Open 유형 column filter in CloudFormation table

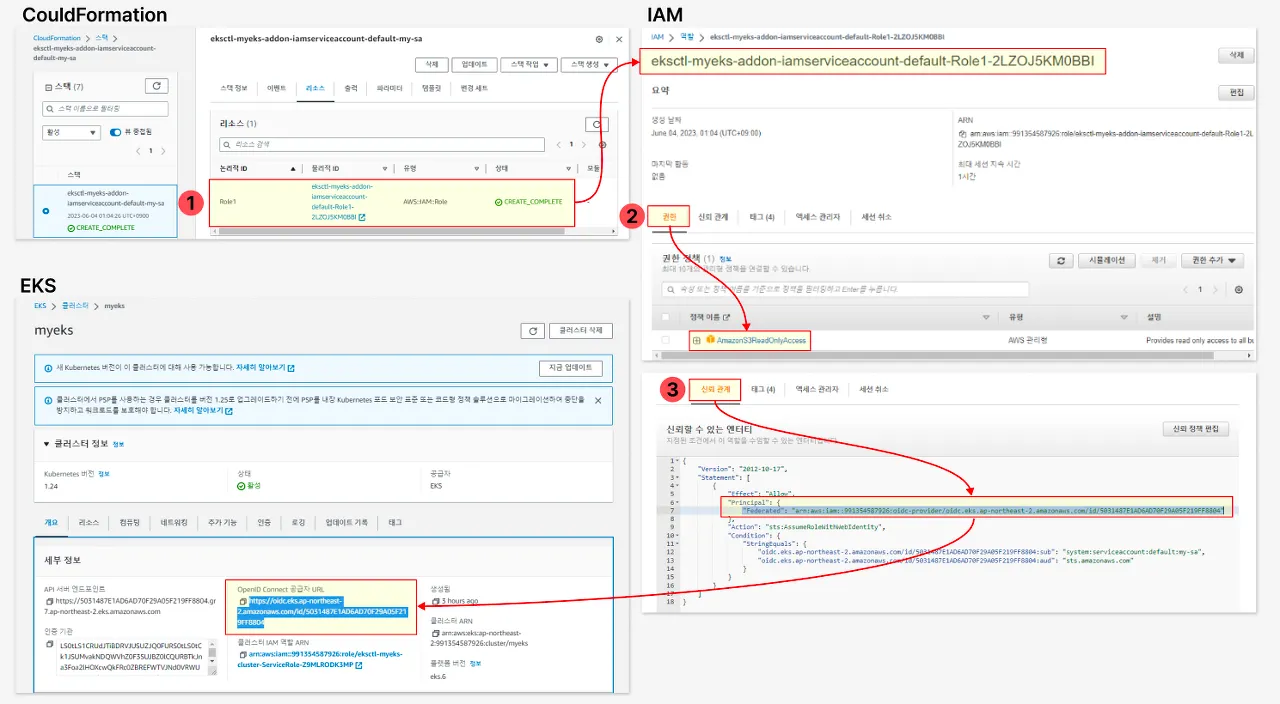479,168
